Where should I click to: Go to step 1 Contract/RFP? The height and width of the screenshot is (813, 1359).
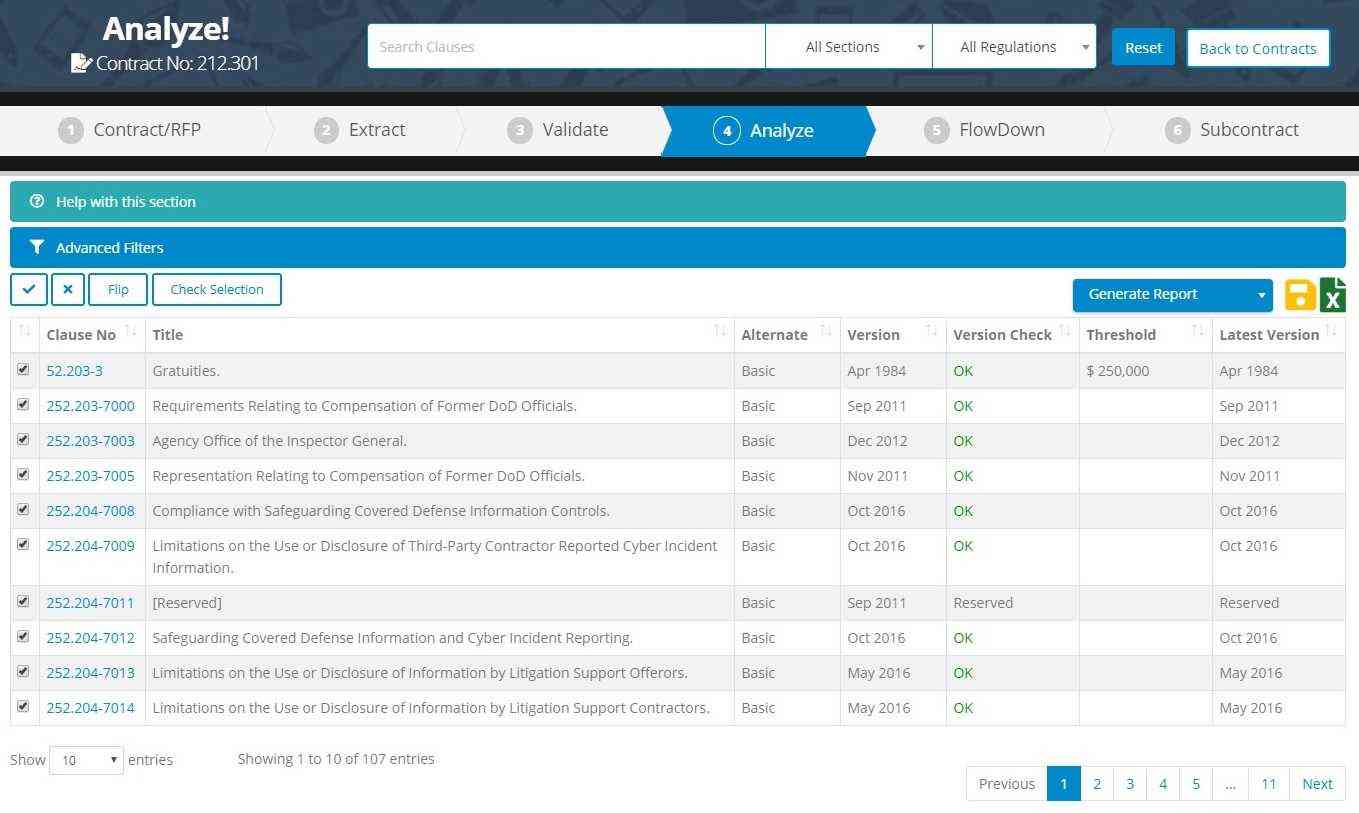coord(130,130)
